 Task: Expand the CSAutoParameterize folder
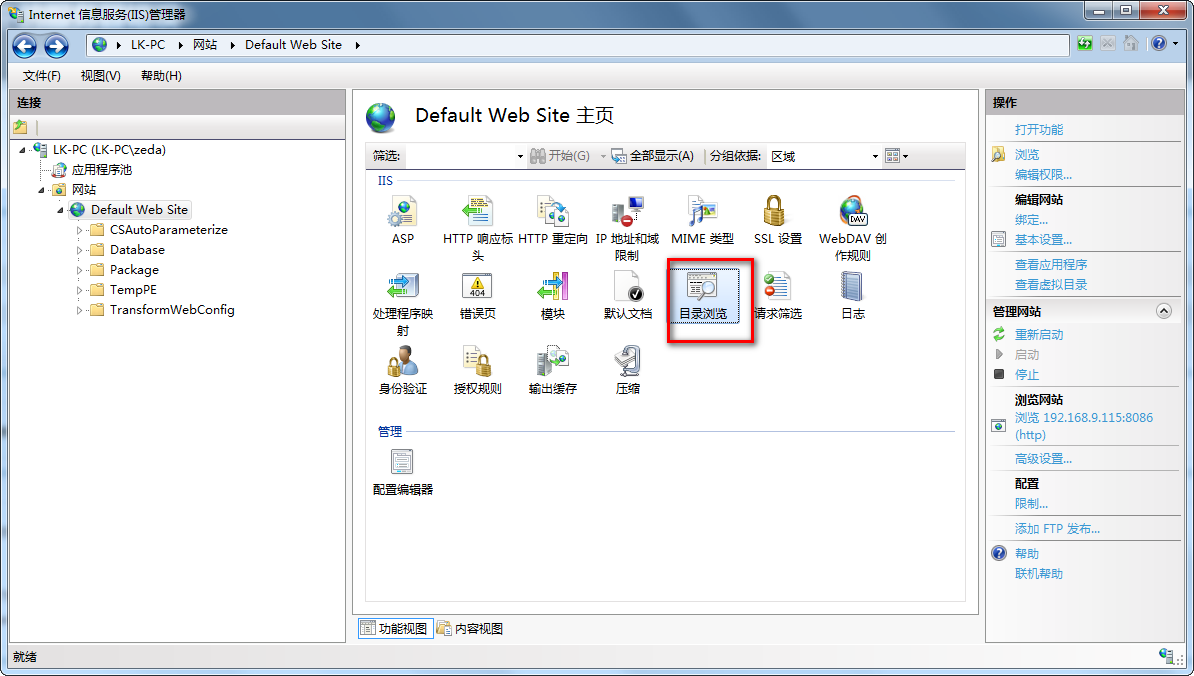point(79,230)
